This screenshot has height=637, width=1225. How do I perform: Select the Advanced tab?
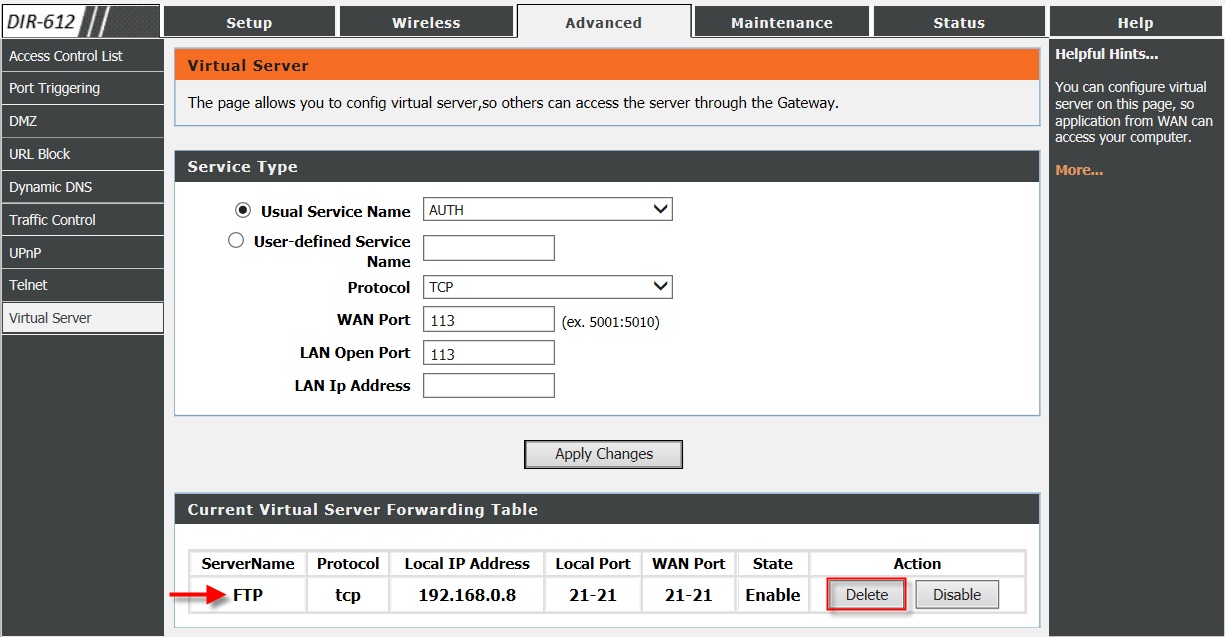coord(603,22)
